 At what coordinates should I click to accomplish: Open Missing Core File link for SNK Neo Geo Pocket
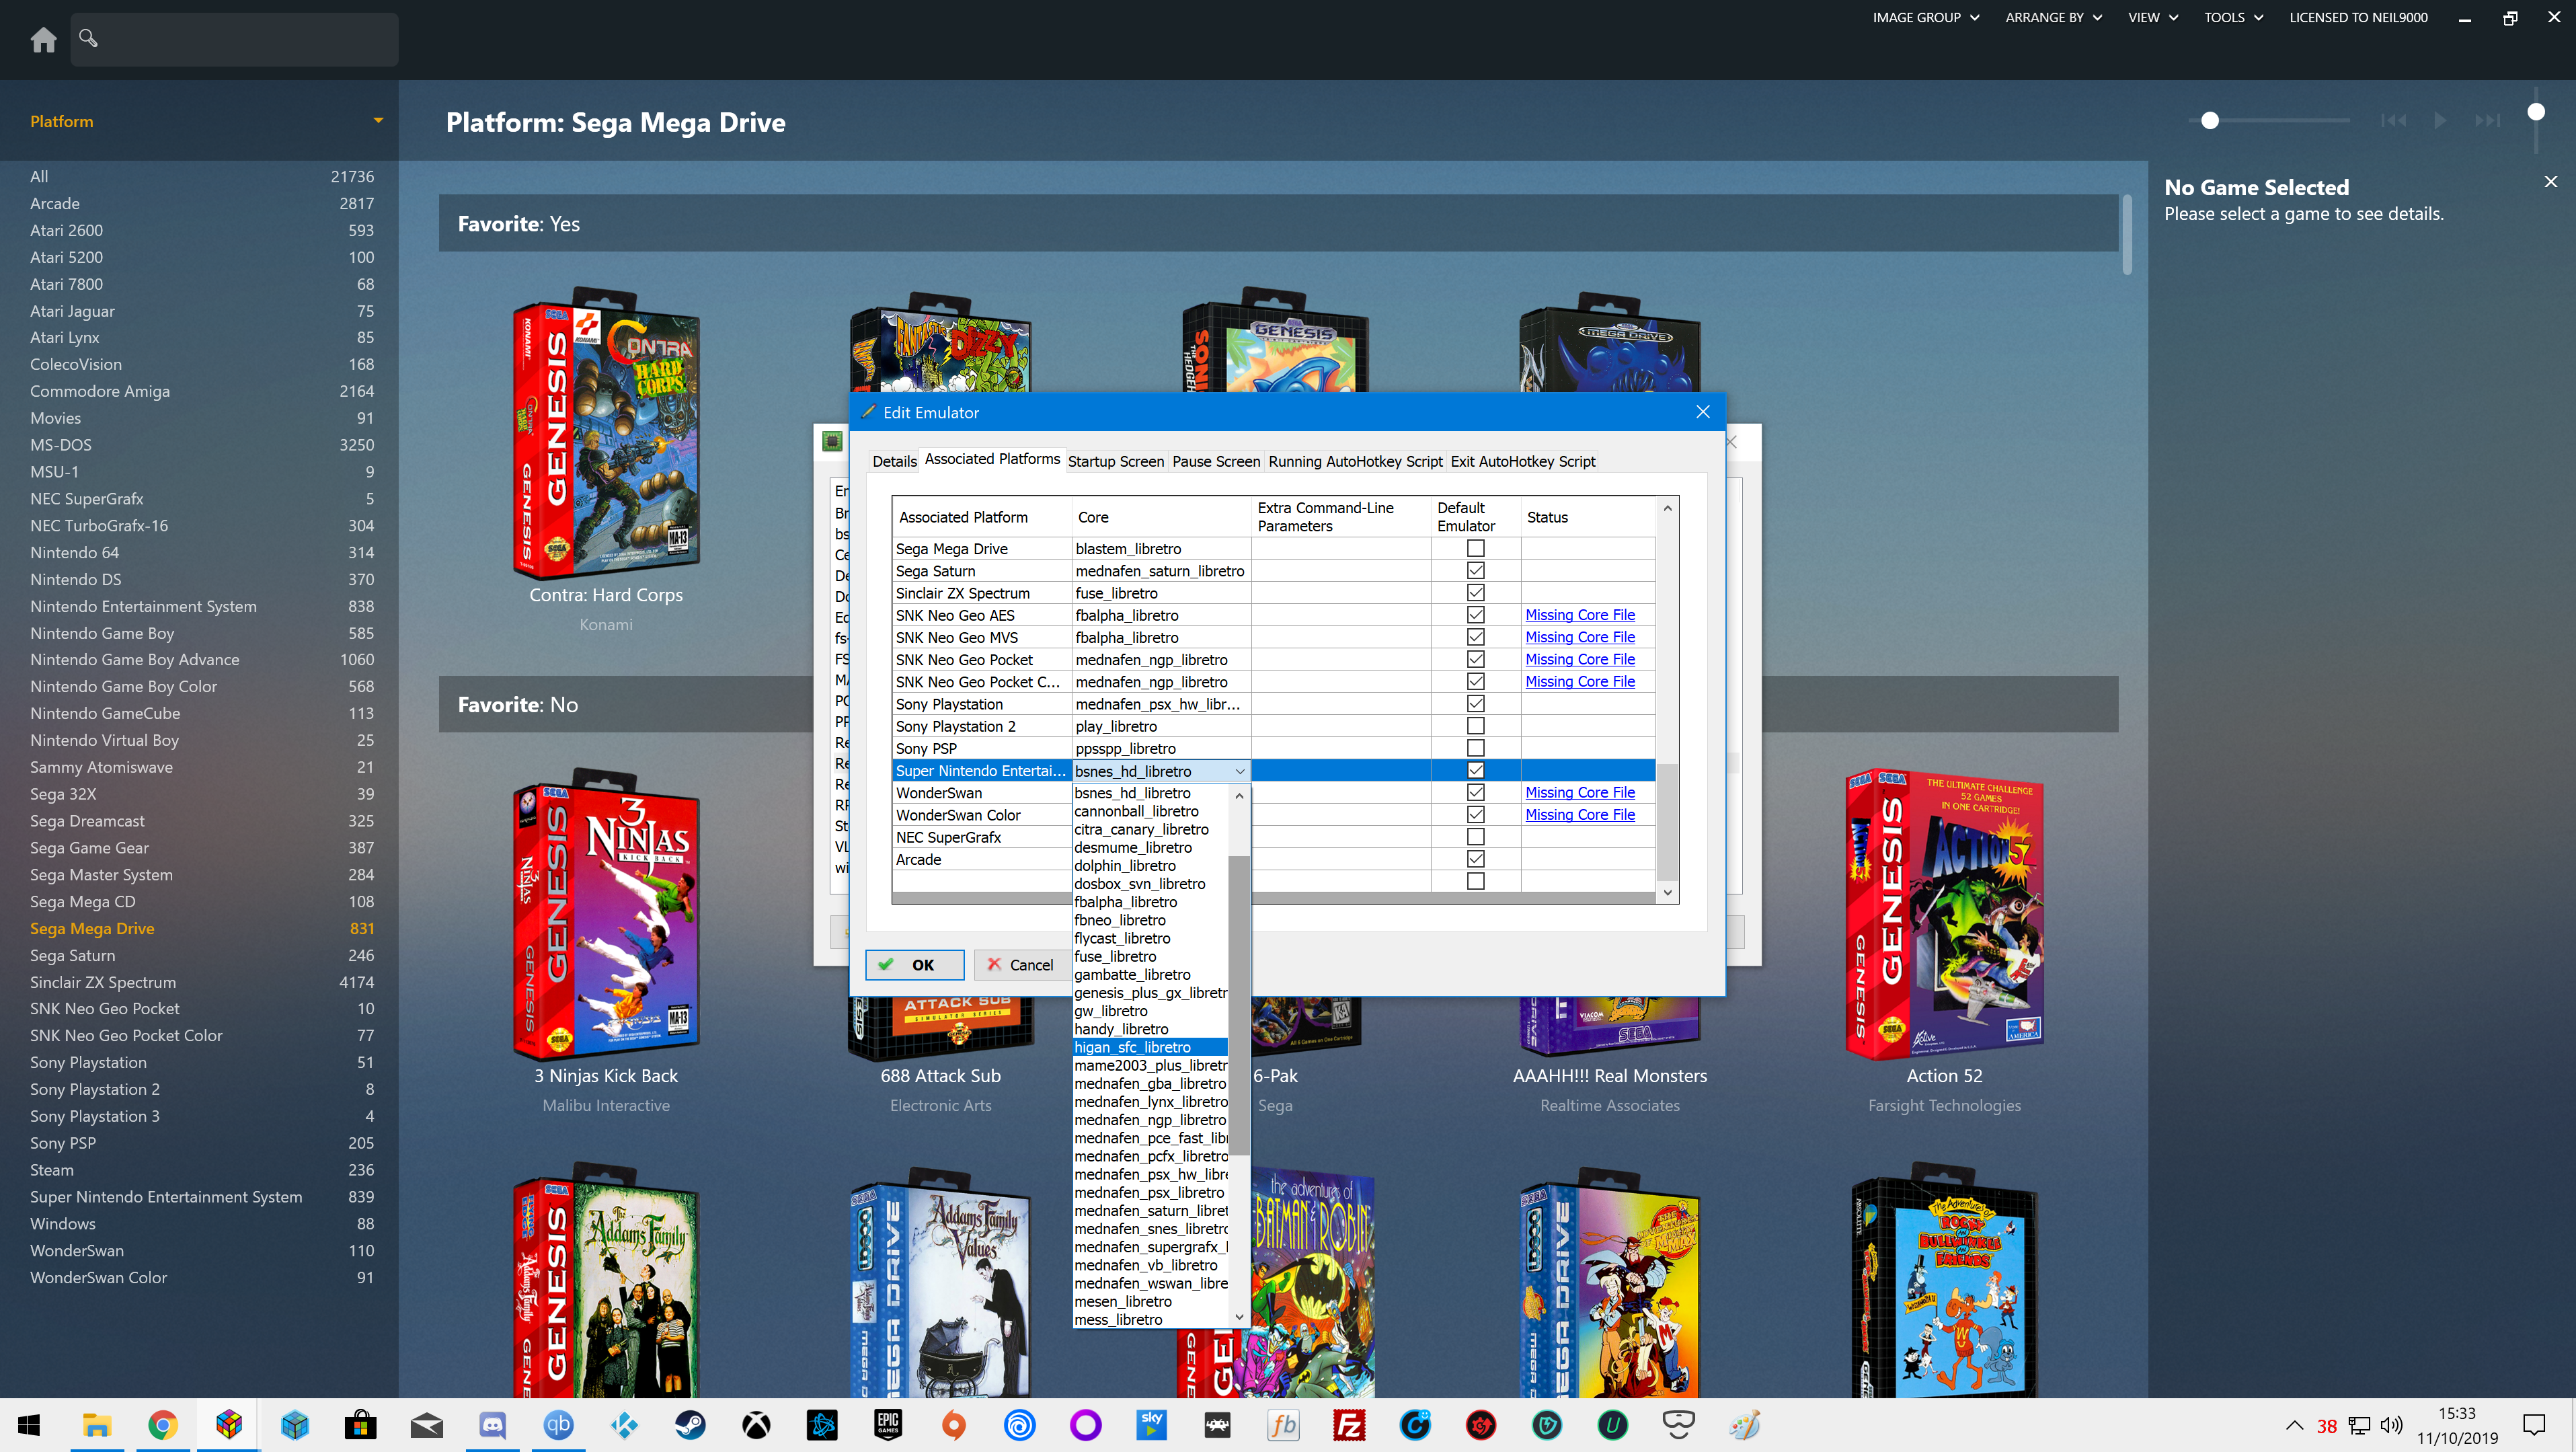click(x=1579, y=659)
